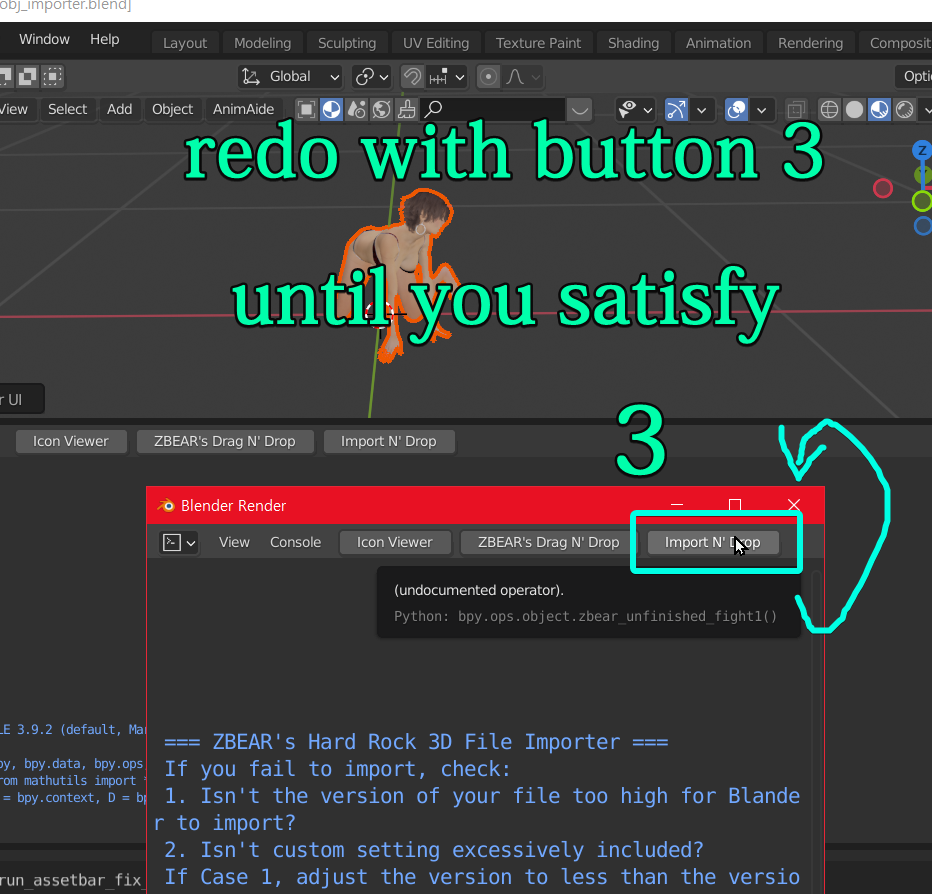Image resolution: width=932 pixels, height=894 pixels.
Task: Click ZBEAR's Drag N' Drop in main console header
Action: pos(225,441)
